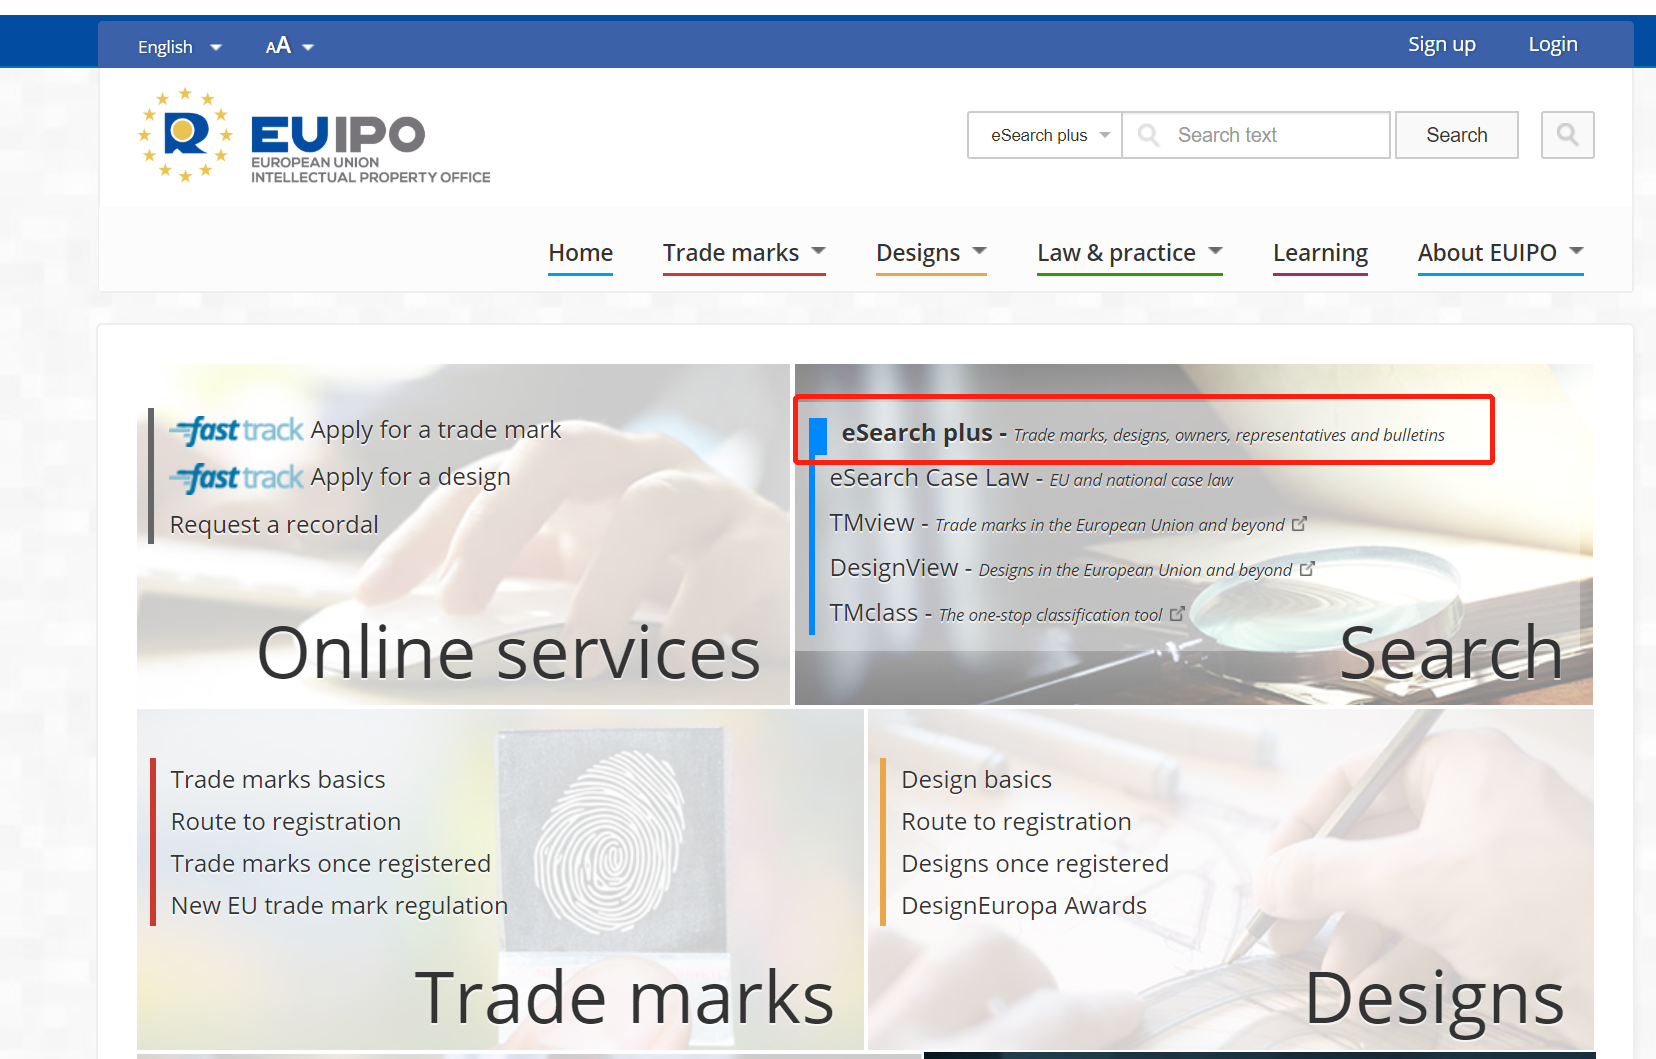
Task: Open the AA font size dropdown
Action: tap(289, 46)
